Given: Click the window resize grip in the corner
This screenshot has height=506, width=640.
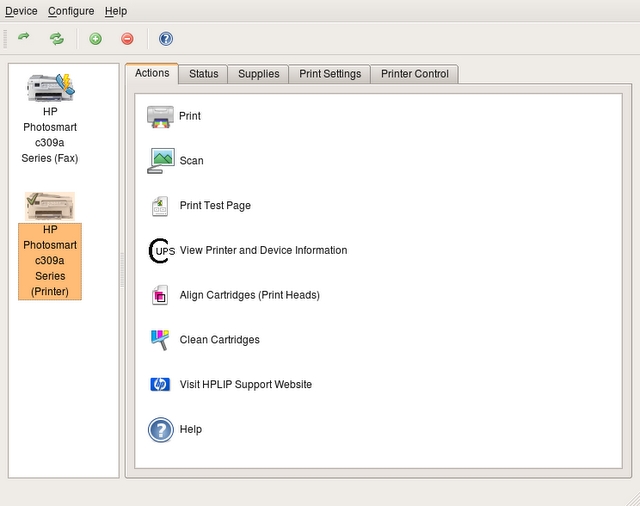Looking at the screenshot, I should [x=633, y=499].
